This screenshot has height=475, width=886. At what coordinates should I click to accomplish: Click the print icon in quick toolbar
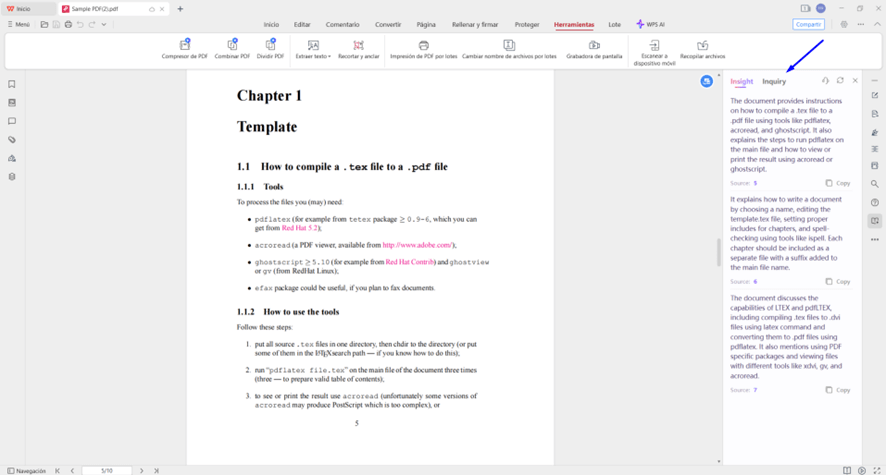click(68, 24)
